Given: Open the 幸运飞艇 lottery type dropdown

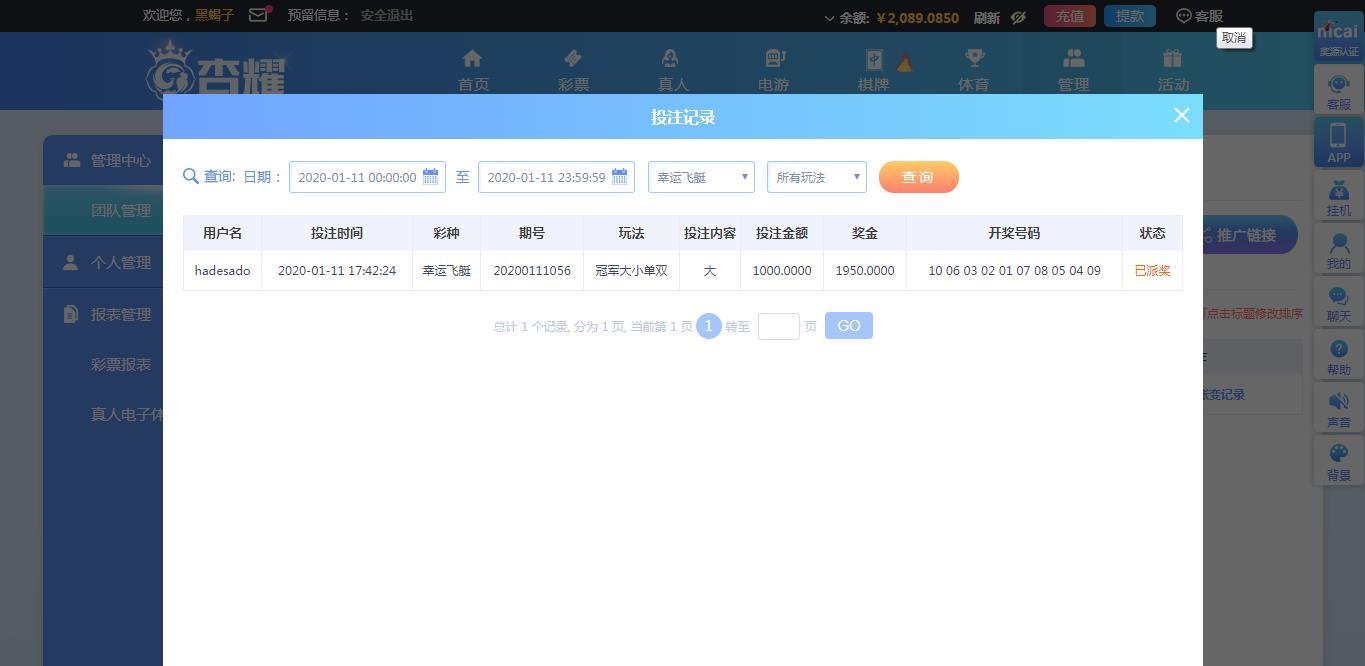Looking at the screenshot, I should (x=701, y=177).
